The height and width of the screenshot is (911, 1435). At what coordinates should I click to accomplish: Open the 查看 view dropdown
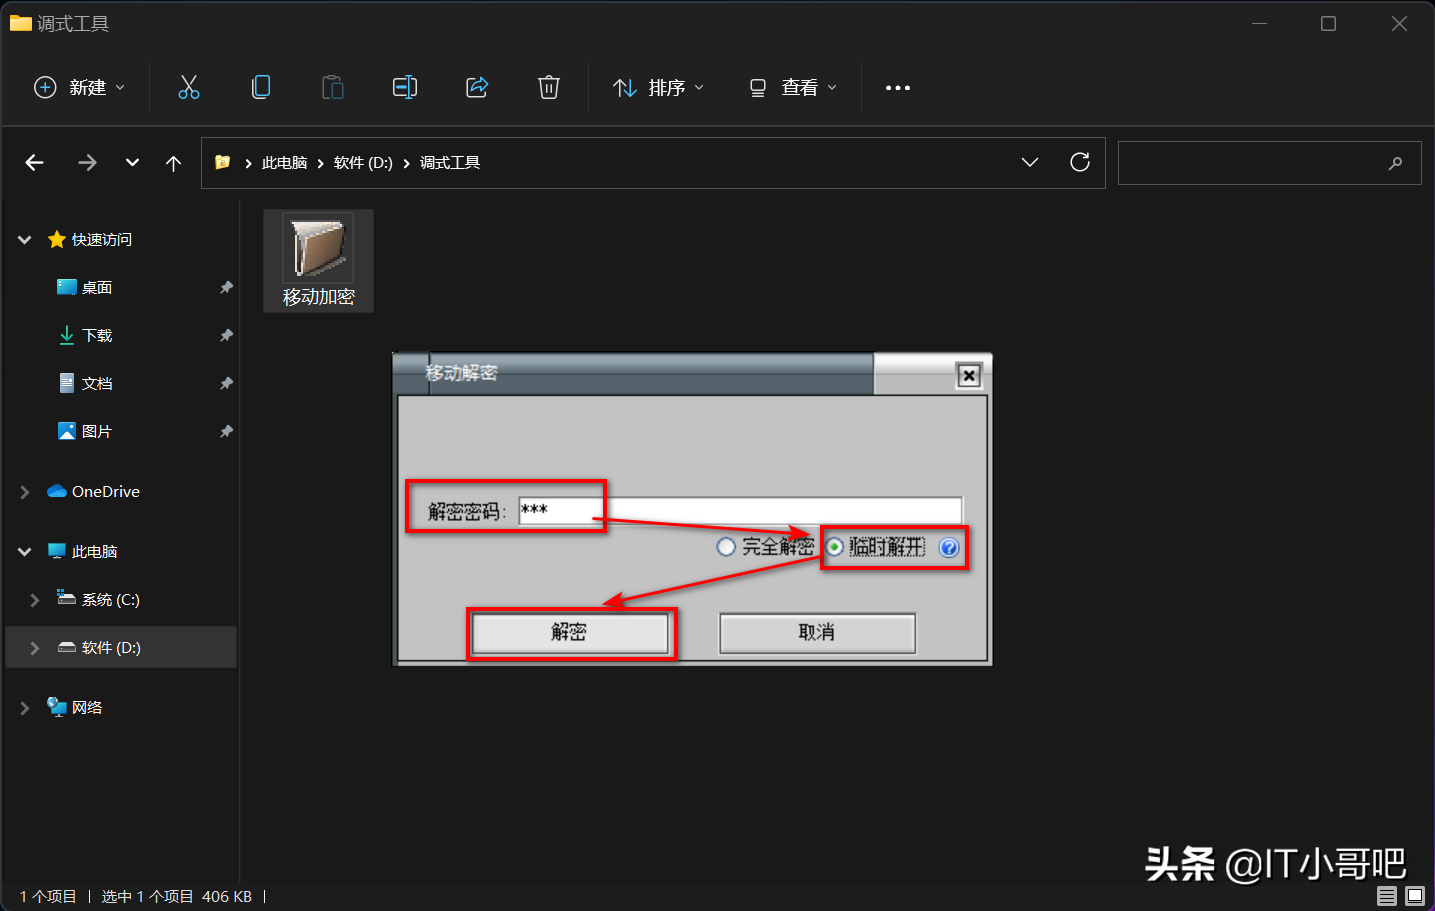pyautogui.click(x=793, y=87)
